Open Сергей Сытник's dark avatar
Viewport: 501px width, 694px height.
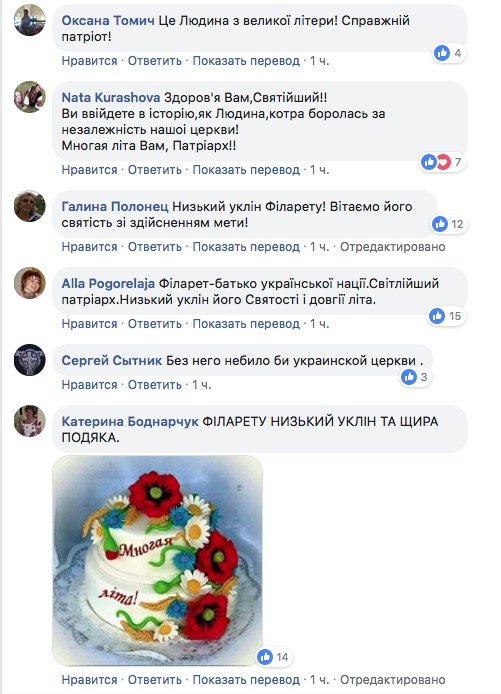pos(30,360)
